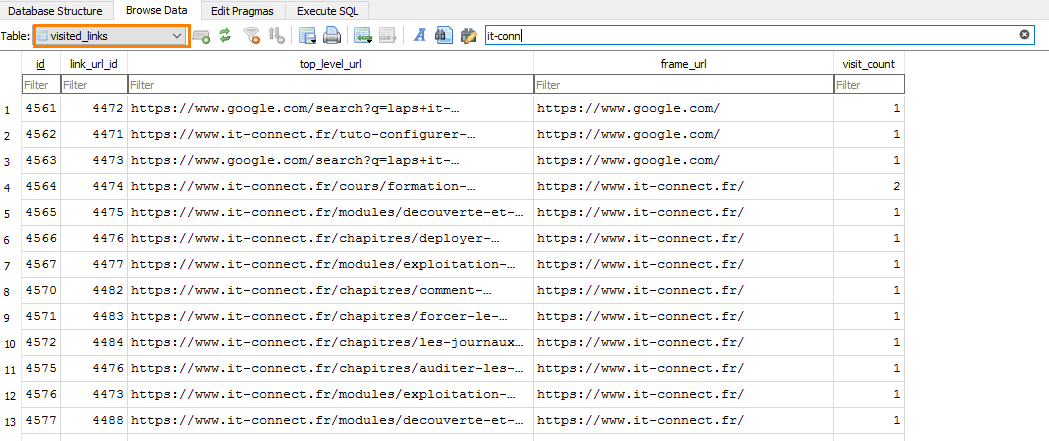
Task: Select the chapitres/deployer top_level_url cell
Action: point(330,238)
